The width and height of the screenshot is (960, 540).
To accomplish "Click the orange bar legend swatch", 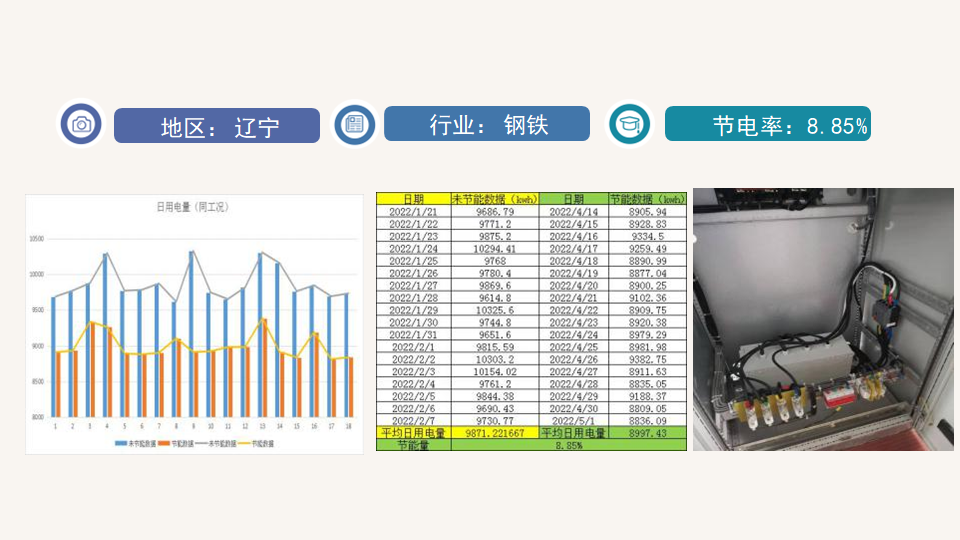I will click(x=163, y=443).
